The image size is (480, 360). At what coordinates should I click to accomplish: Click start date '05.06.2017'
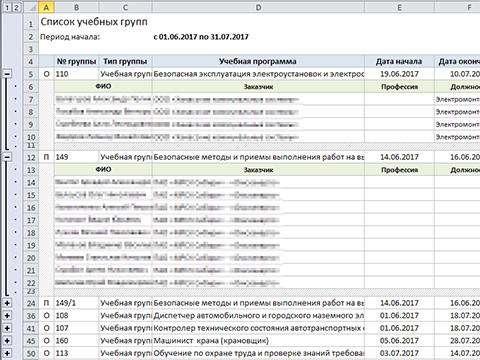[x=399, y=341]
